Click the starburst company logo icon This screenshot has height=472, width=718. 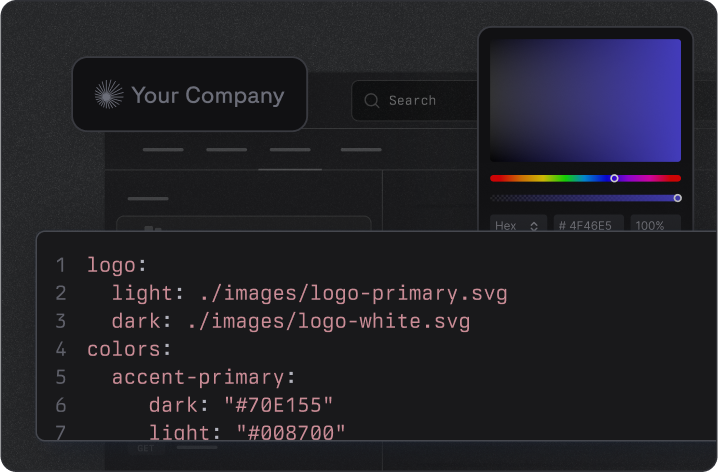(109, 95)
